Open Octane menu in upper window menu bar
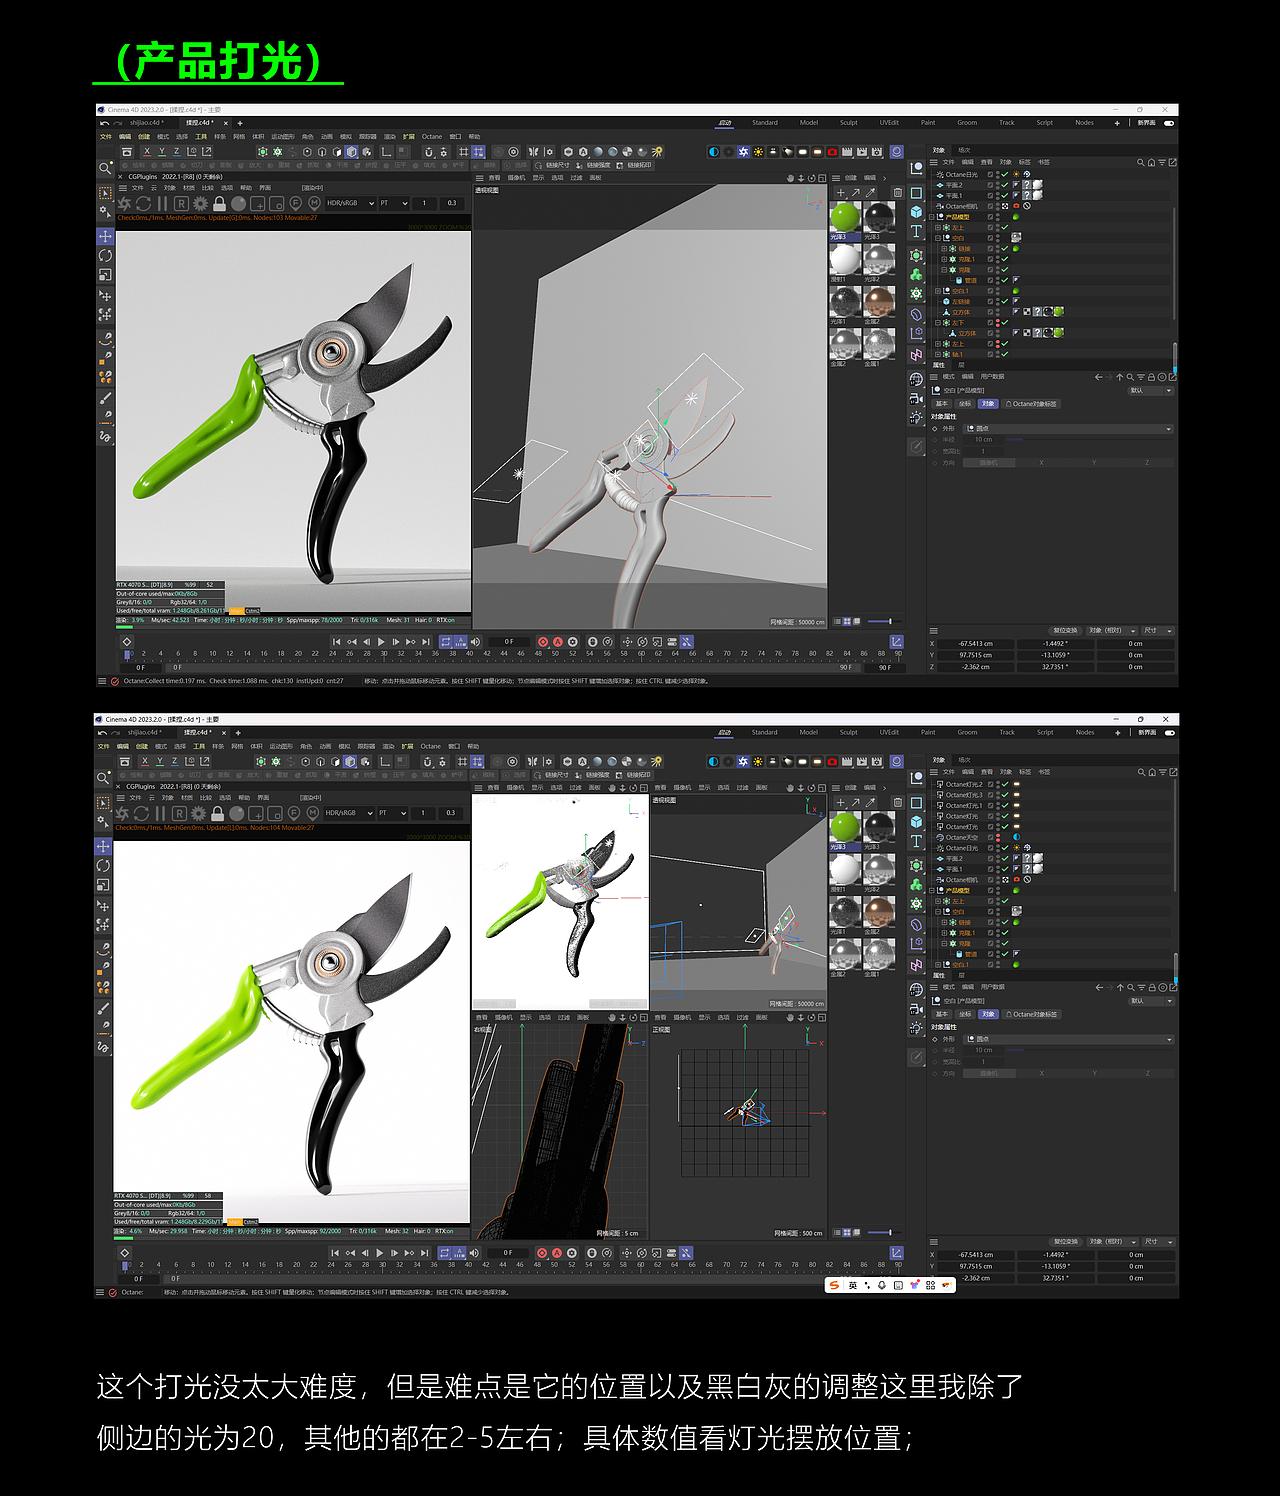Image resolution: width=1280 pixels, height=1496 pixels. pyautogui.click(x=432, y=137)
